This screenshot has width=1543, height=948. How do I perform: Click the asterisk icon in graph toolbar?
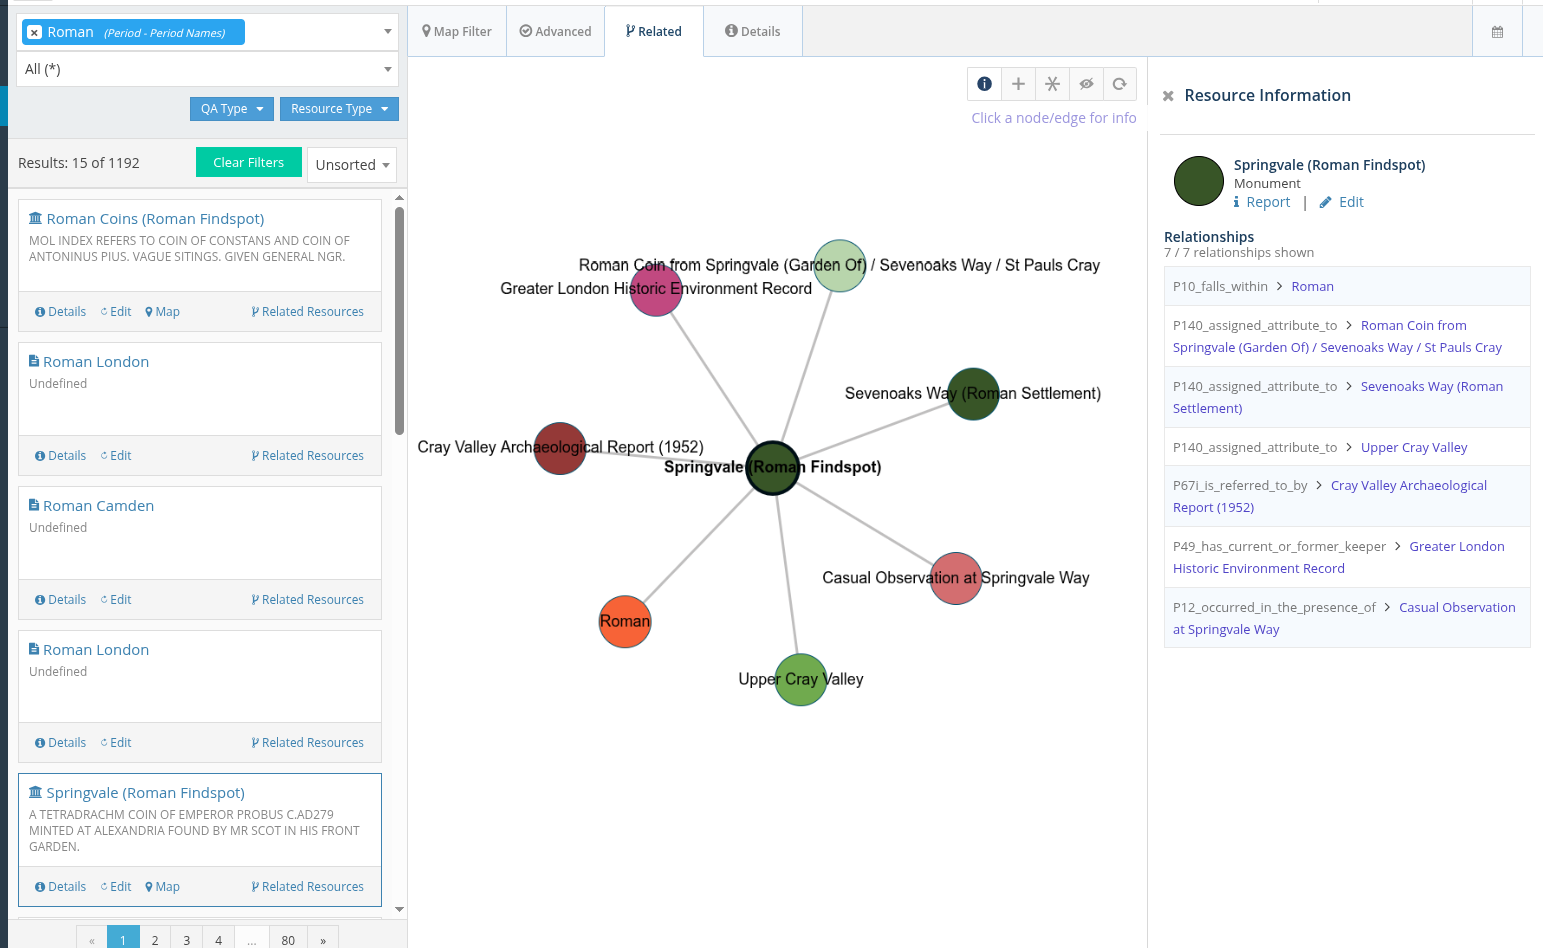pyautogui.click(x=1052, y=84)
